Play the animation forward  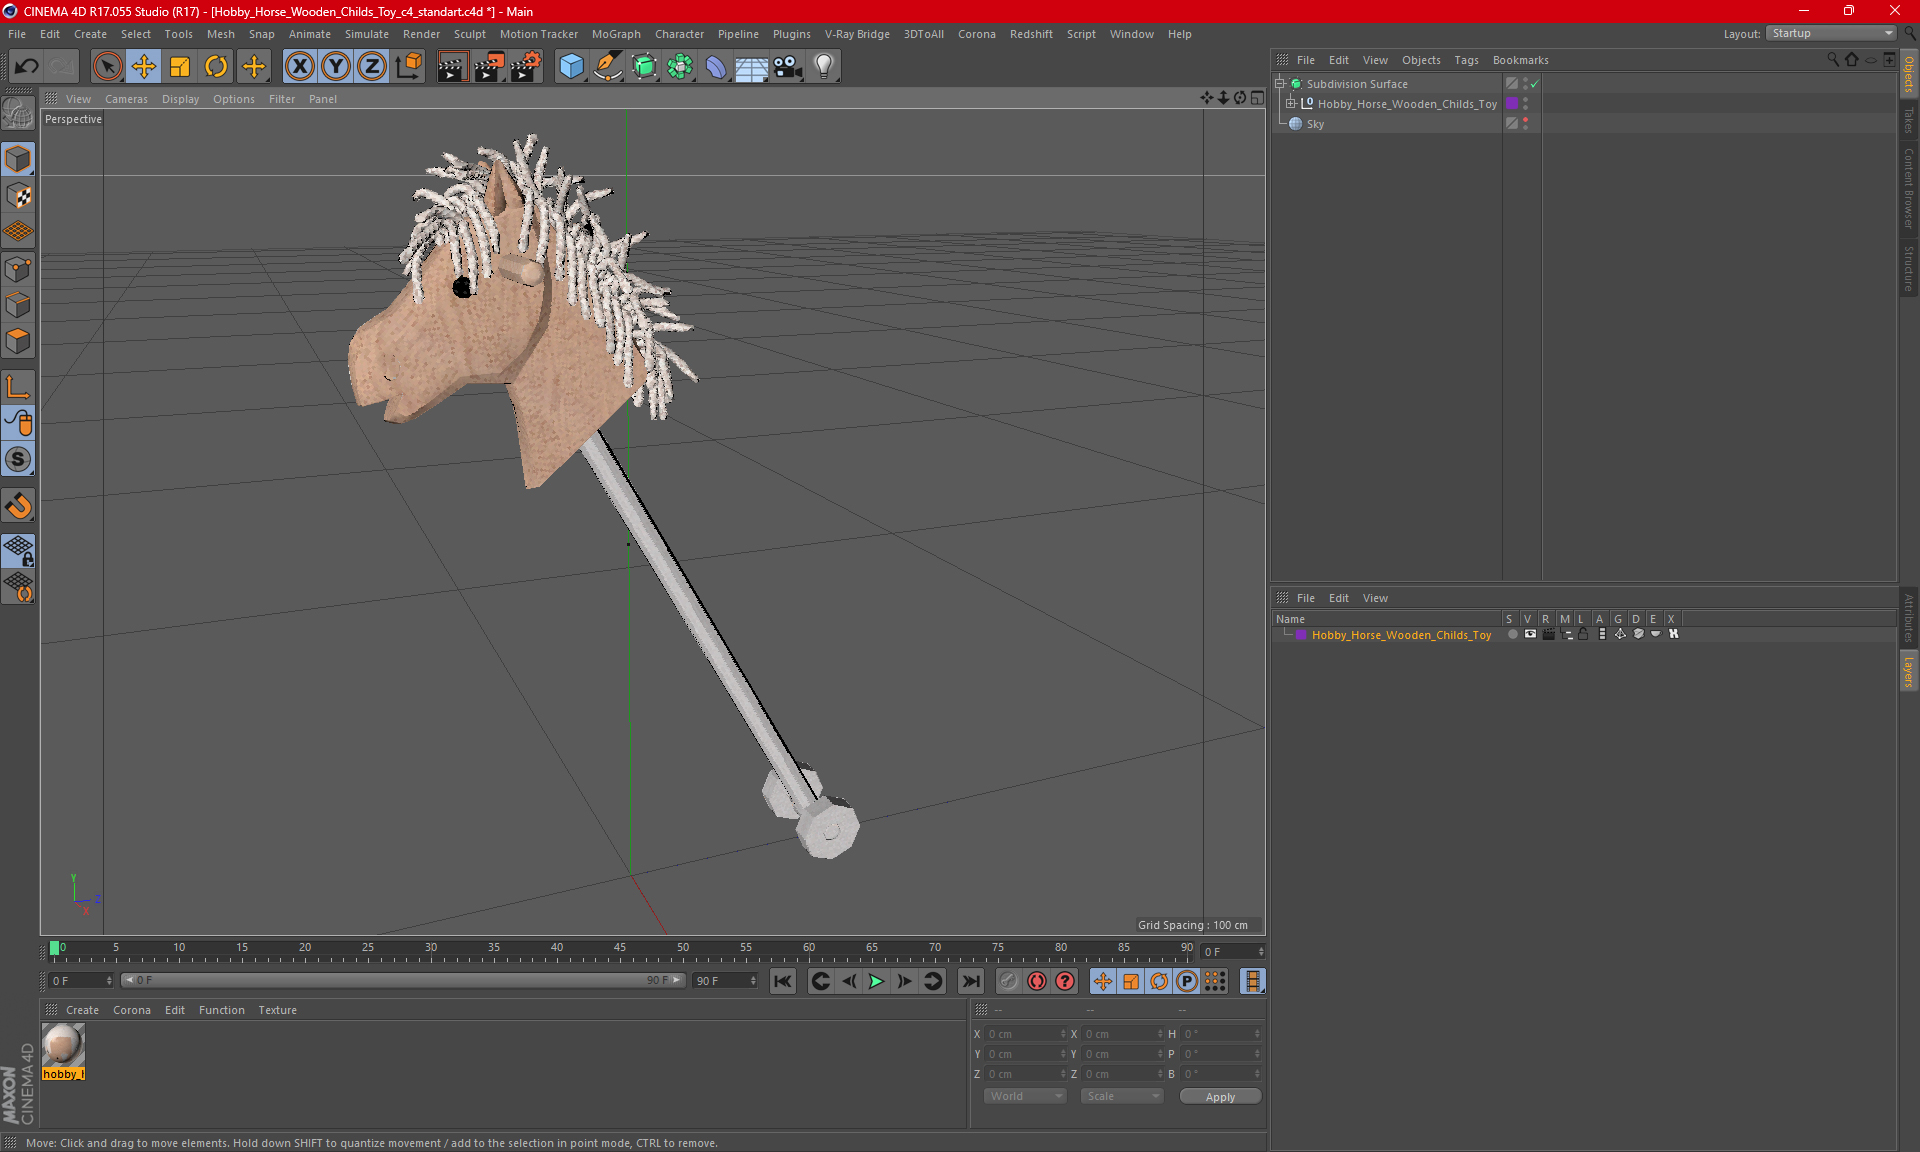(876, 981)
